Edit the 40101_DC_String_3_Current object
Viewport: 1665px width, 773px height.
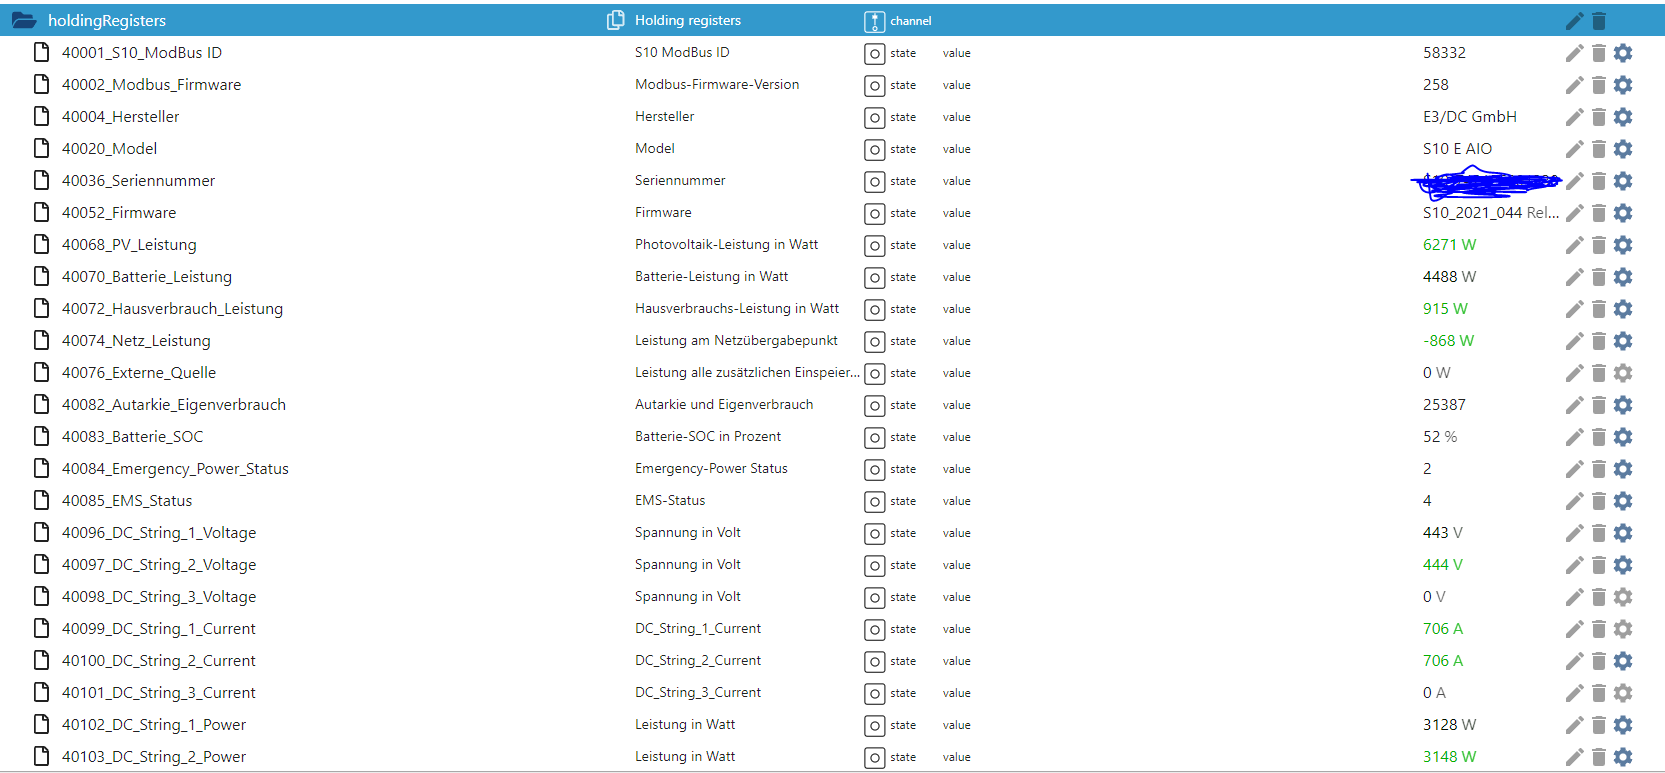[x=1574, y=693]
